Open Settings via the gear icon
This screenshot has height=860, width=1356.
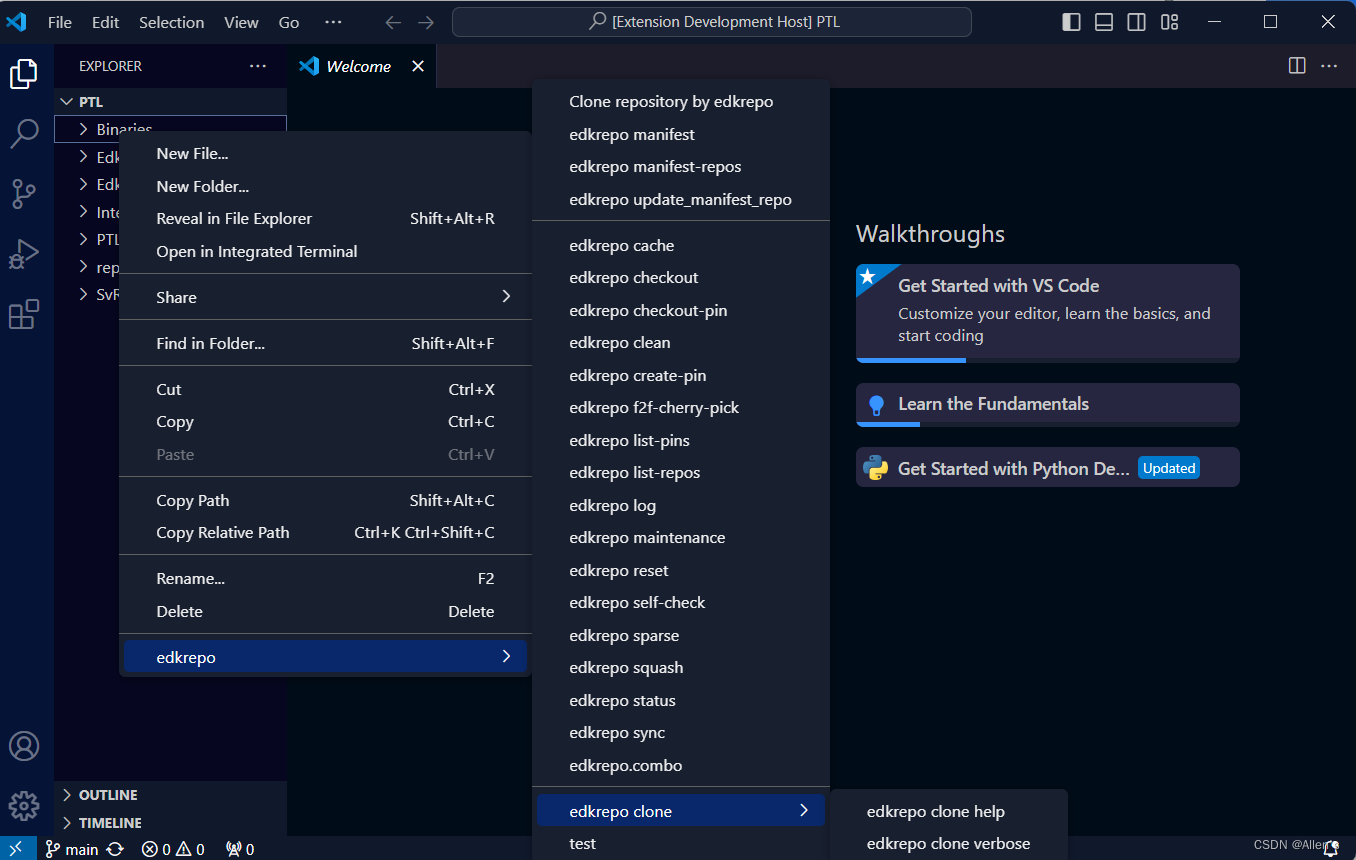pos(24,805)
